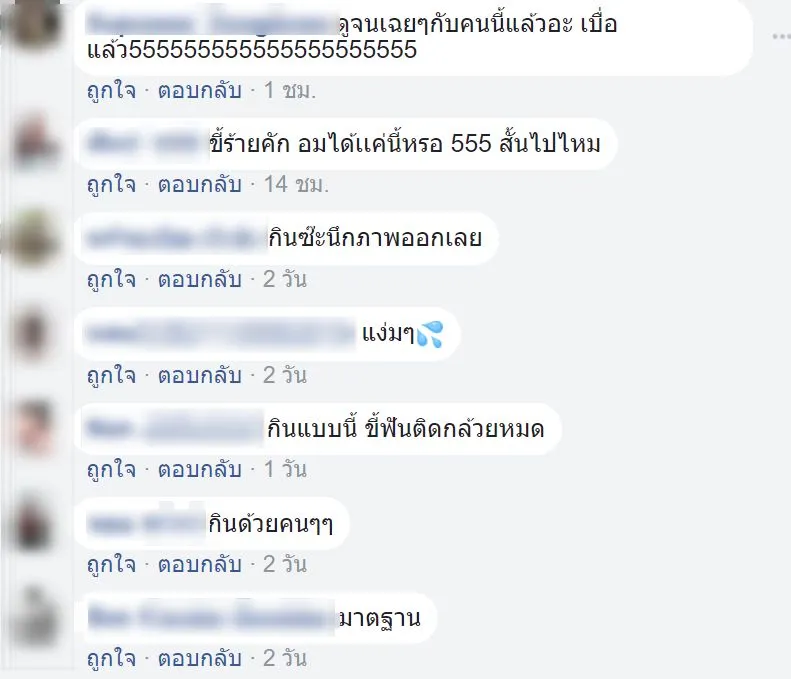Reply to the 'มาตรฐาน' comment

click(200, 658)
